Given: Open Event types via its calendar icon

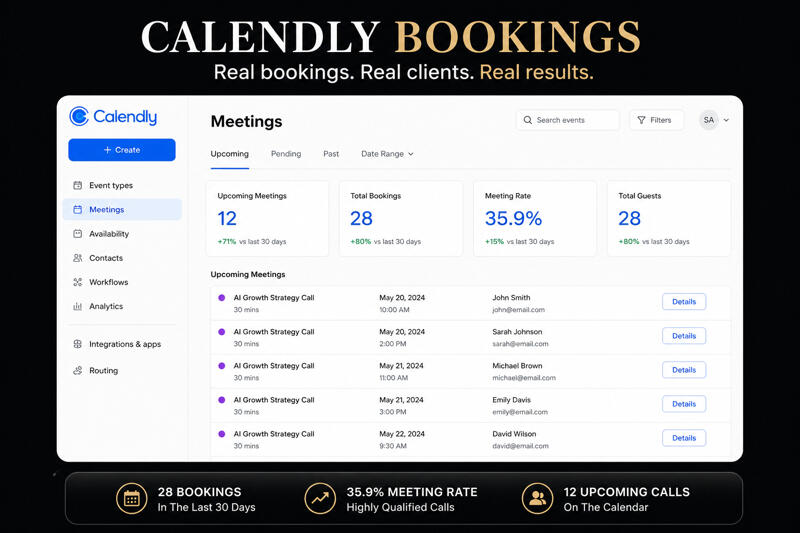Looking at the screenshot, I should pyautogui.click(x=78, y=185).
